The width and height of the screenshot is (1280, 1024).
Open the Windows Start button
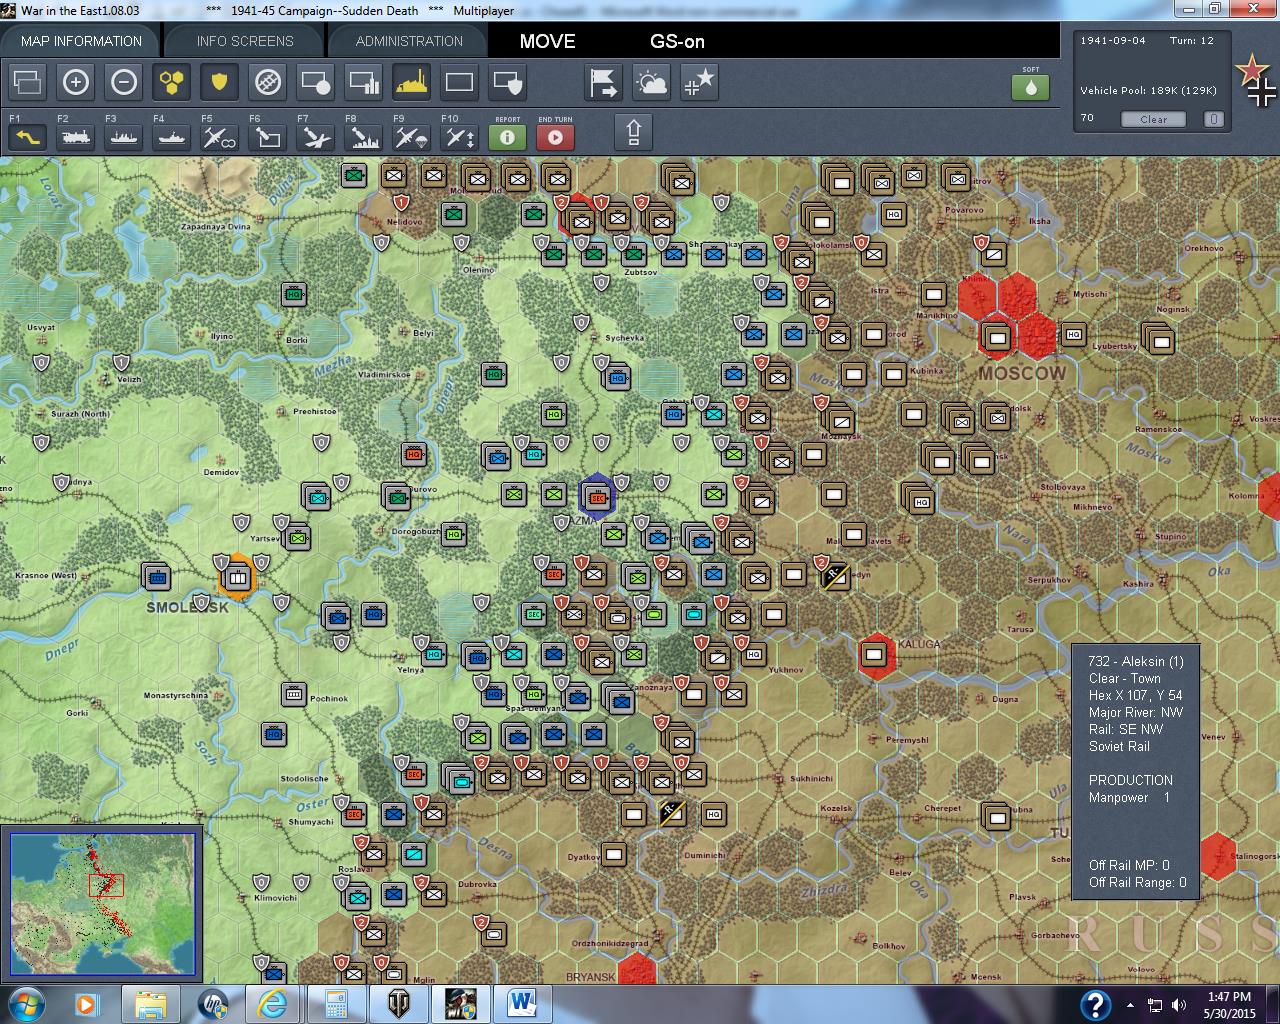(x=25, y=1003)
